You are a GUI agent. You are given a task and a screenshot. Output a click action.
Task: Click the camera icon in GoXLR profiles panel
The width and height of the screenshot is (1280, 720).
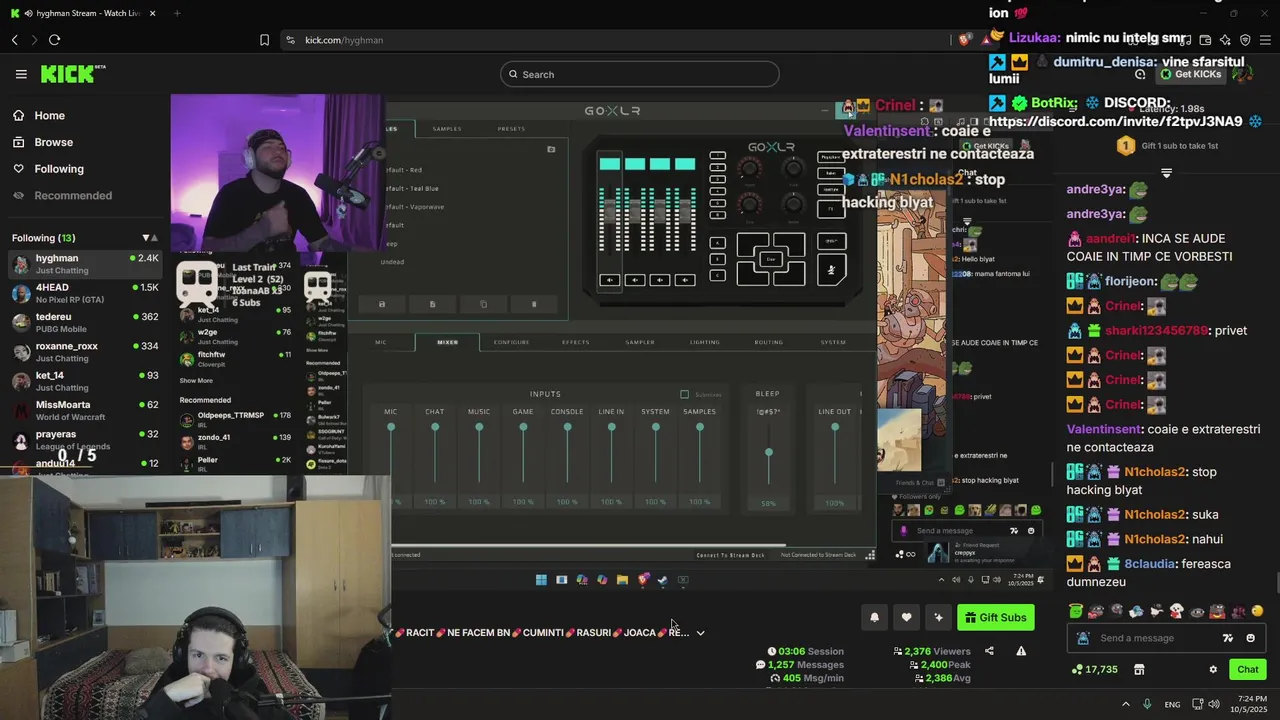click(551, 149)
